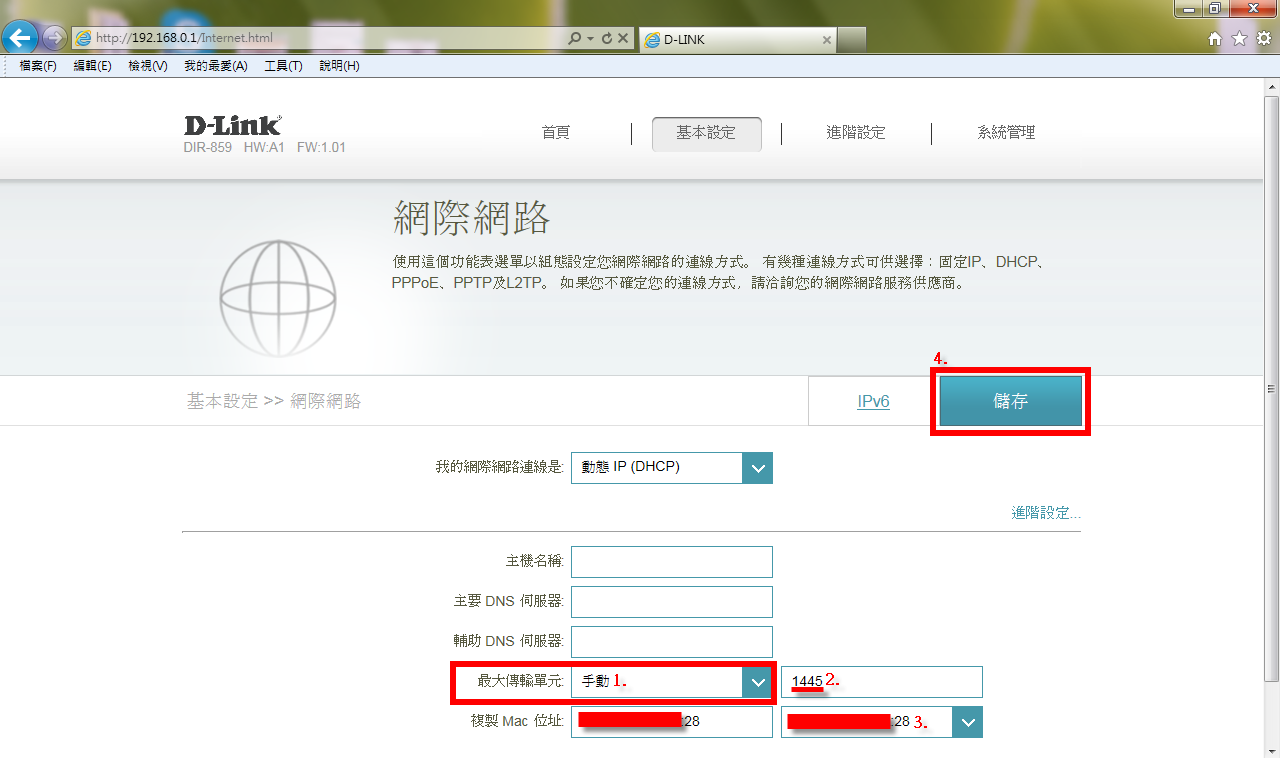This screenshot has width=1280, height=758.
Task: Open the IPv6 link
Action: pos(873,402)
